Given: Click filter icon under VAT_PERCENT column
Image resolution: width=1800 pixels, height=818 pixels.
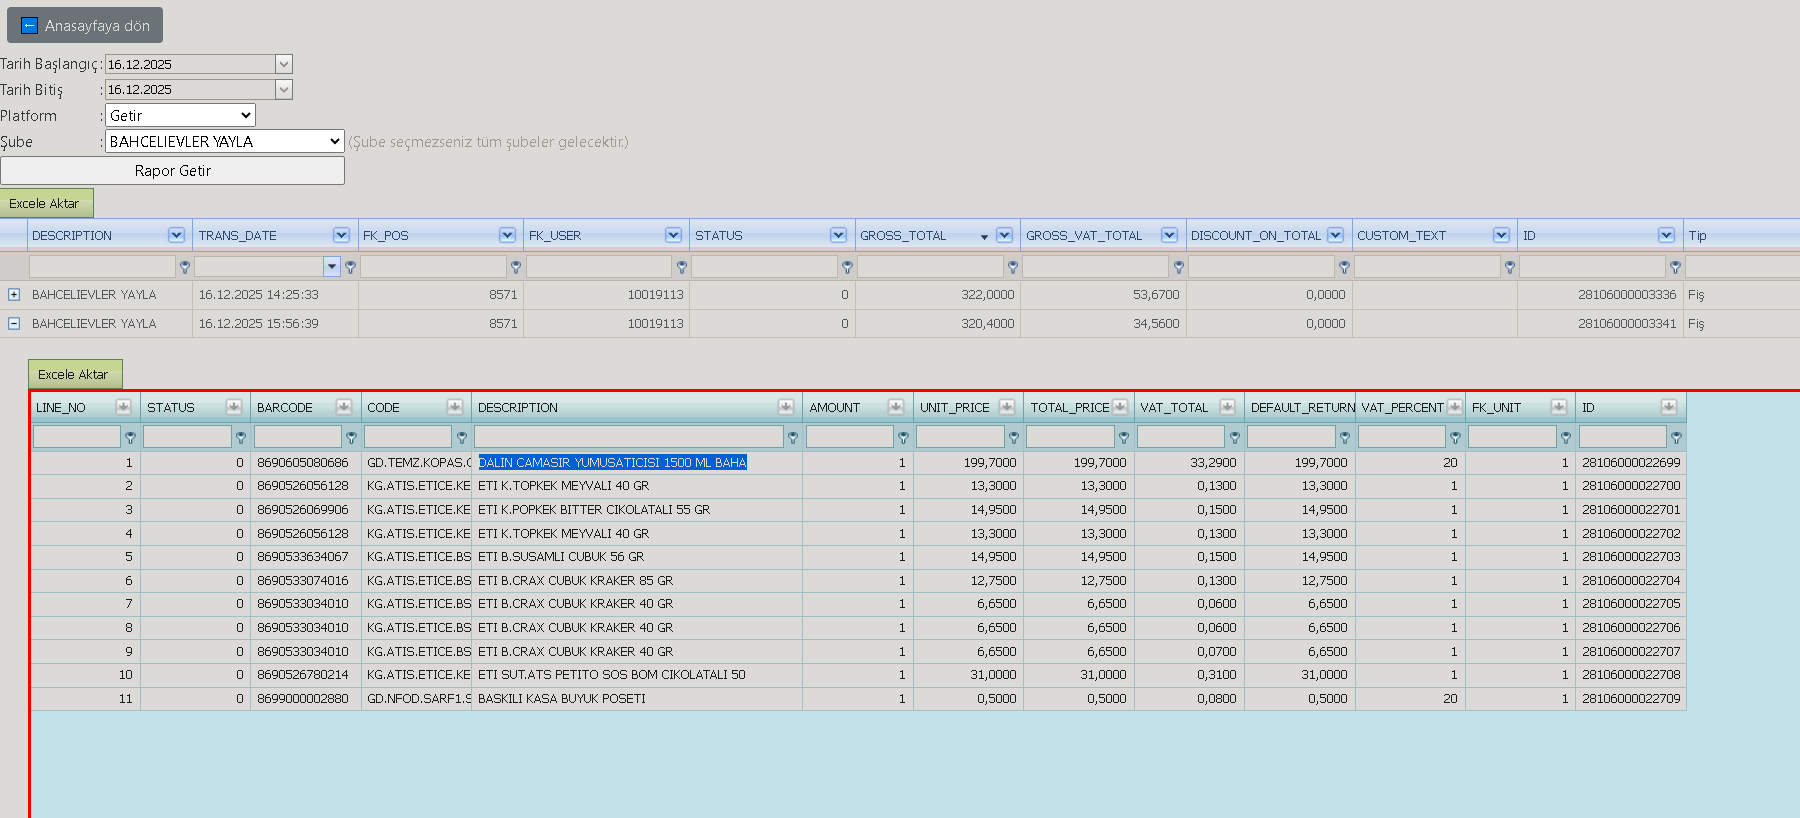Looking at the screenshot, I should [1455, 438].
